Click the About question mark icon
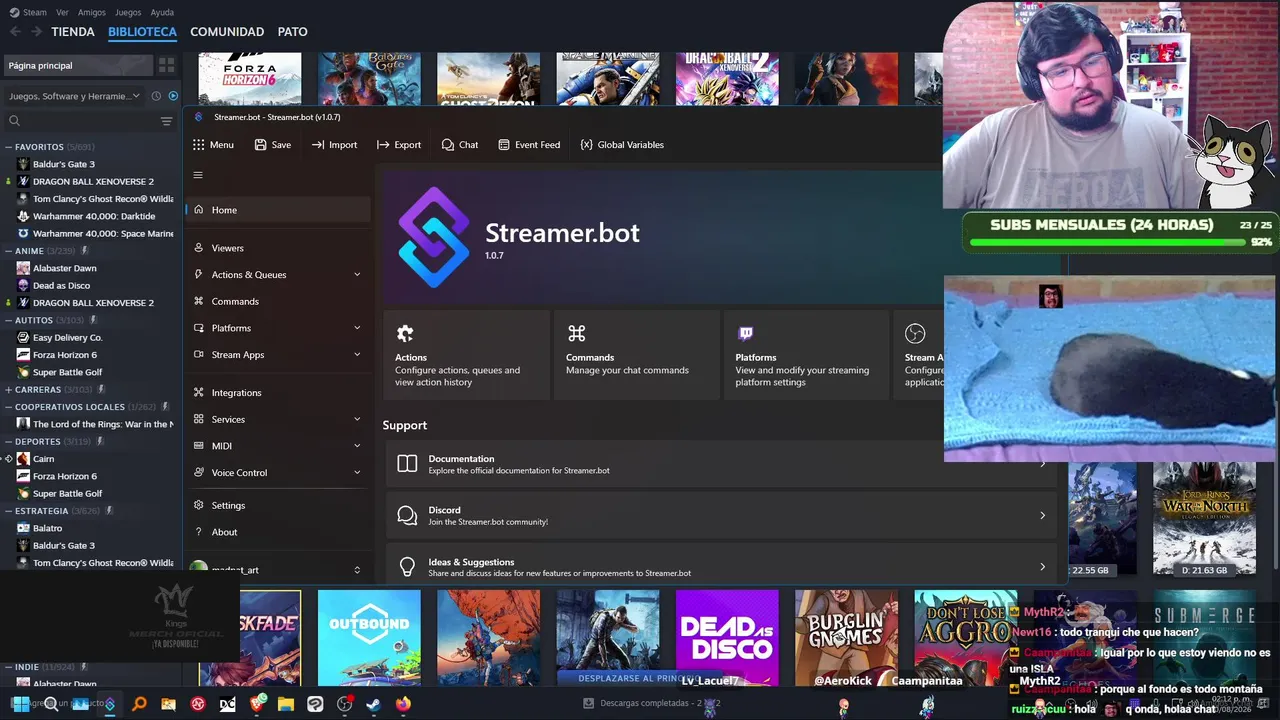 [199, 532]
